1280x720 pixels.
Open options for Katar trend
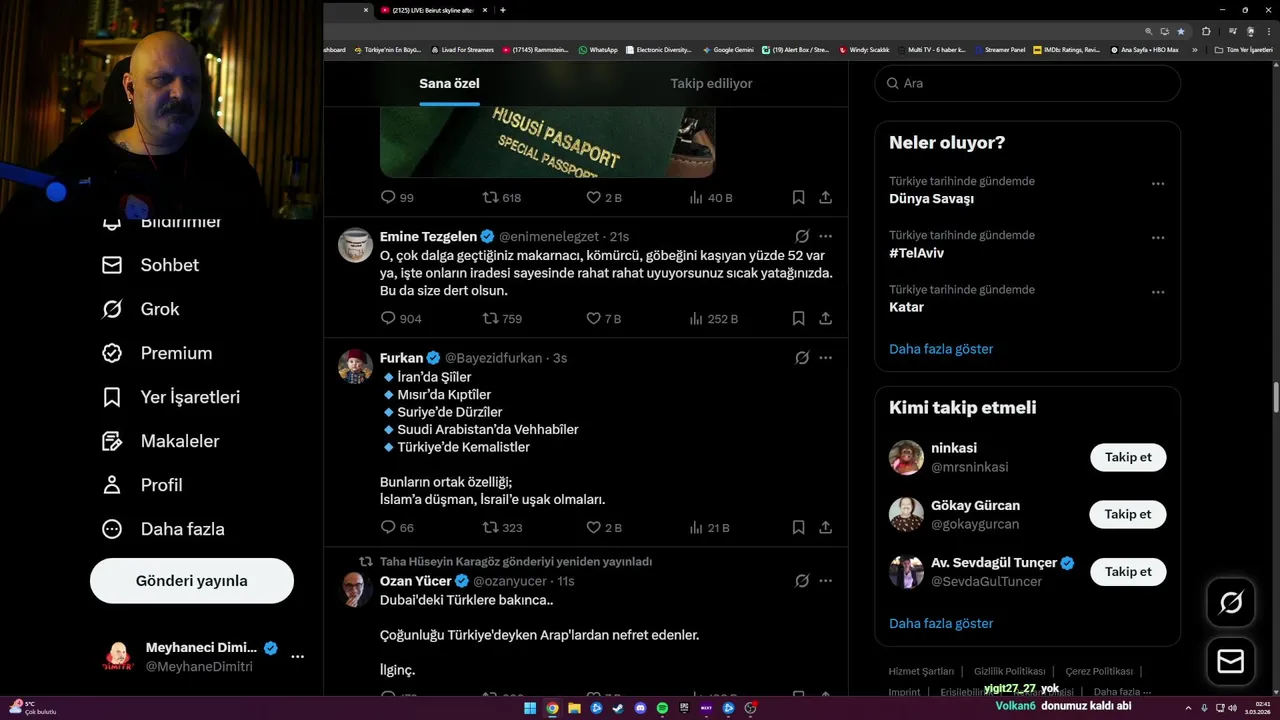(1158, 292)
